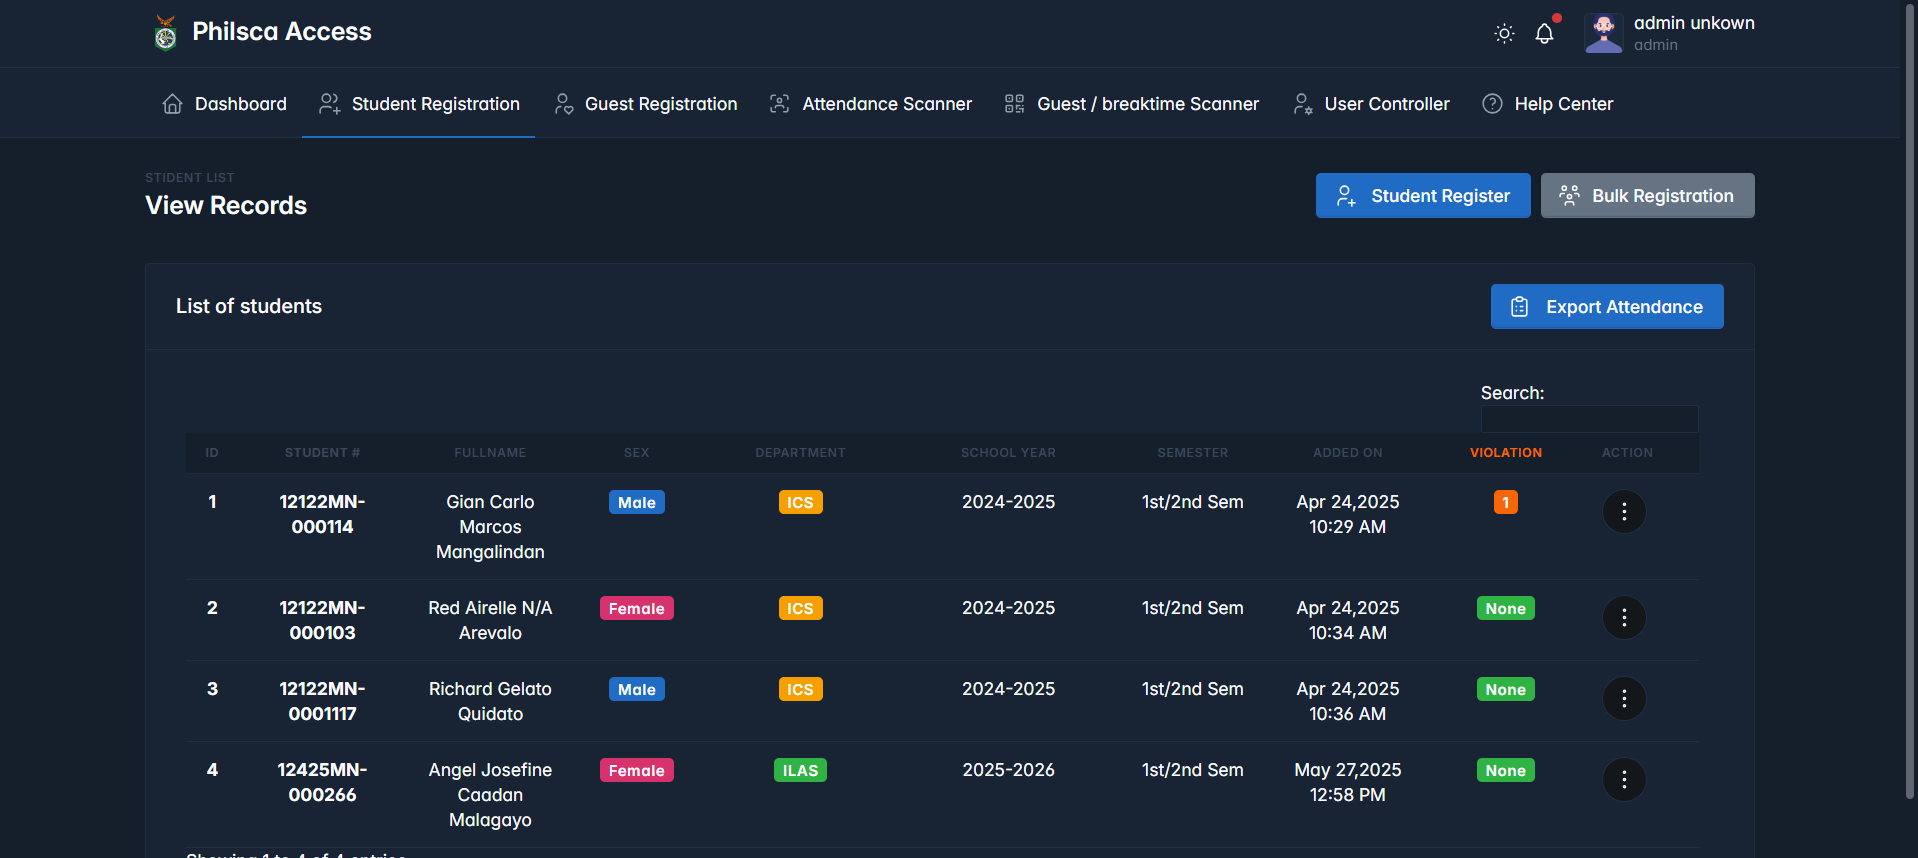Click the admin user avatar

1604,33
